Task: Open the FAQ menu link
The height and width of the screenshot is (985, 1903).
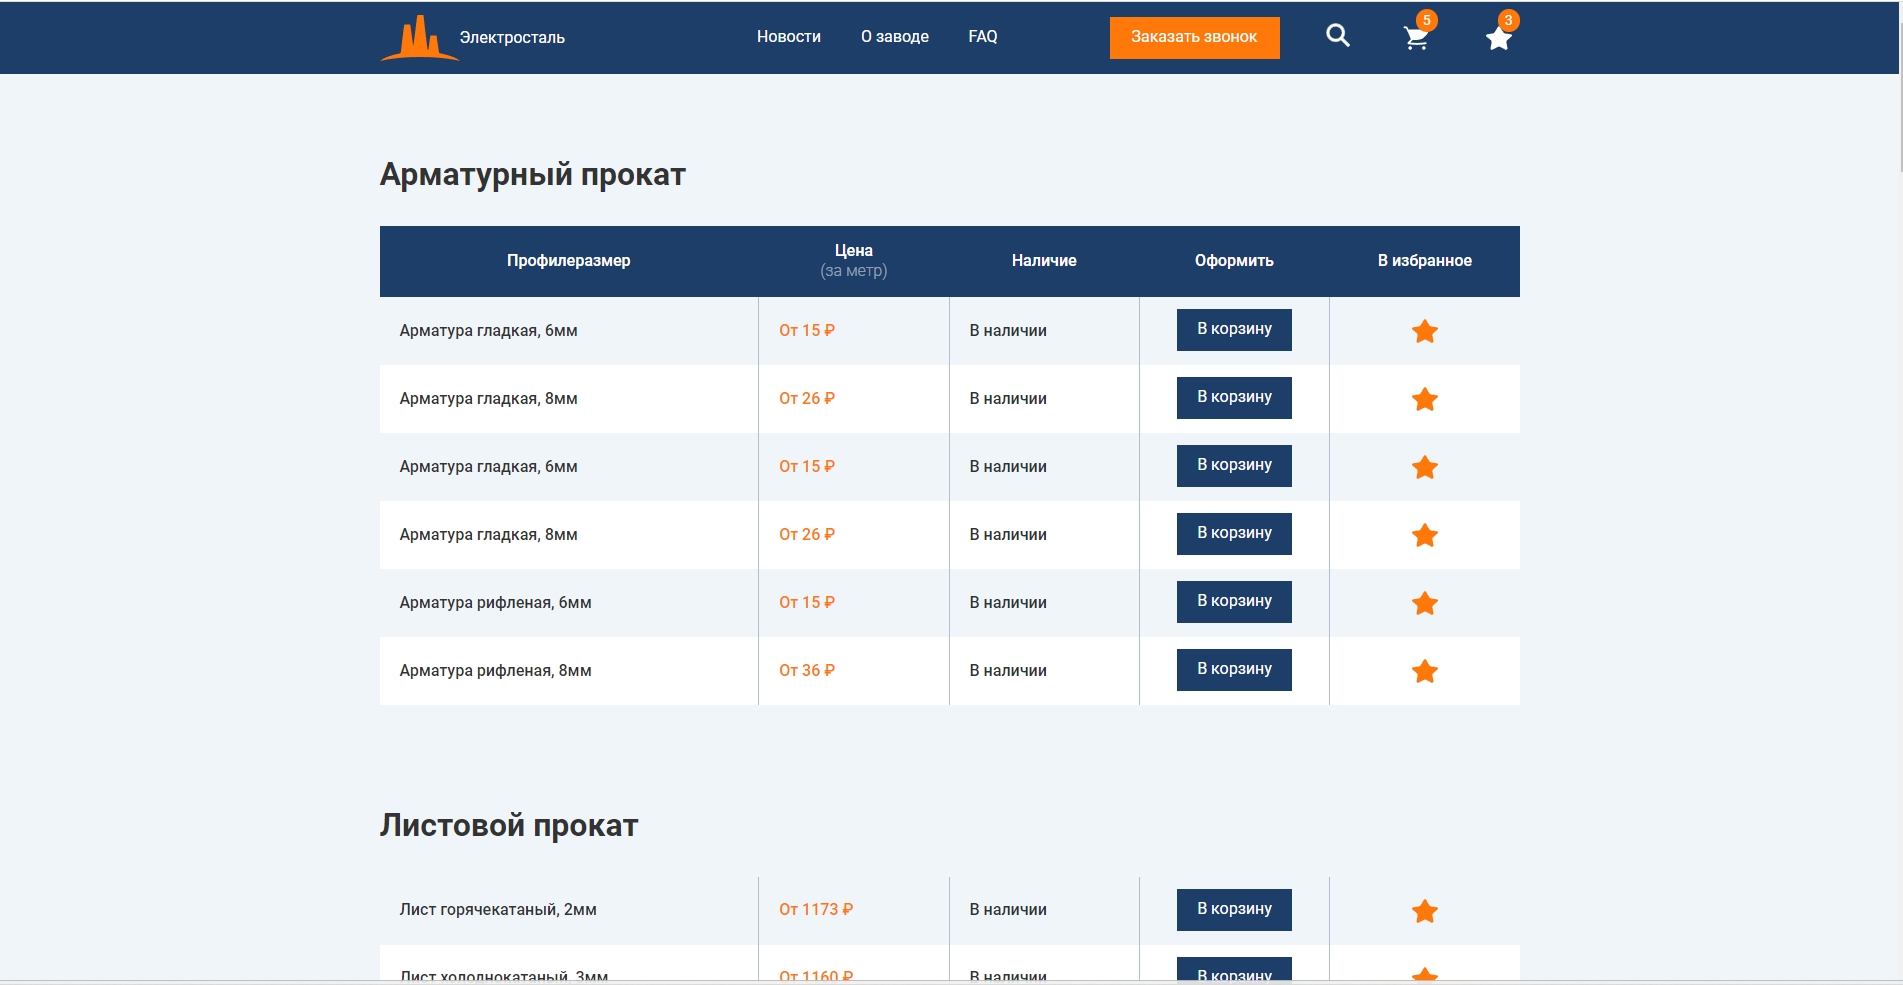Action: pyautogui.click(x=982, y=37)
